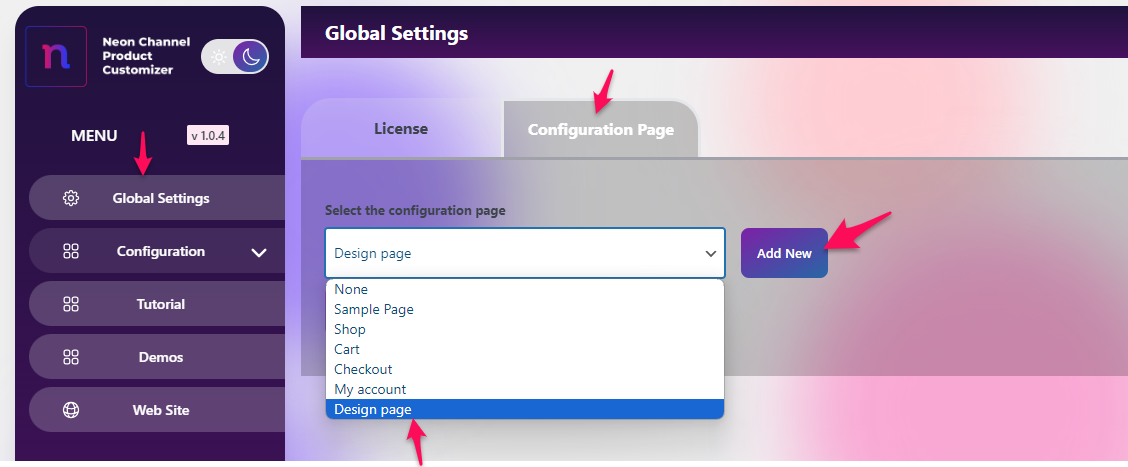Viewport: 1128px width, 467px height.
Task: Open the Configuration Page tab
Action: tap(600, 130)
